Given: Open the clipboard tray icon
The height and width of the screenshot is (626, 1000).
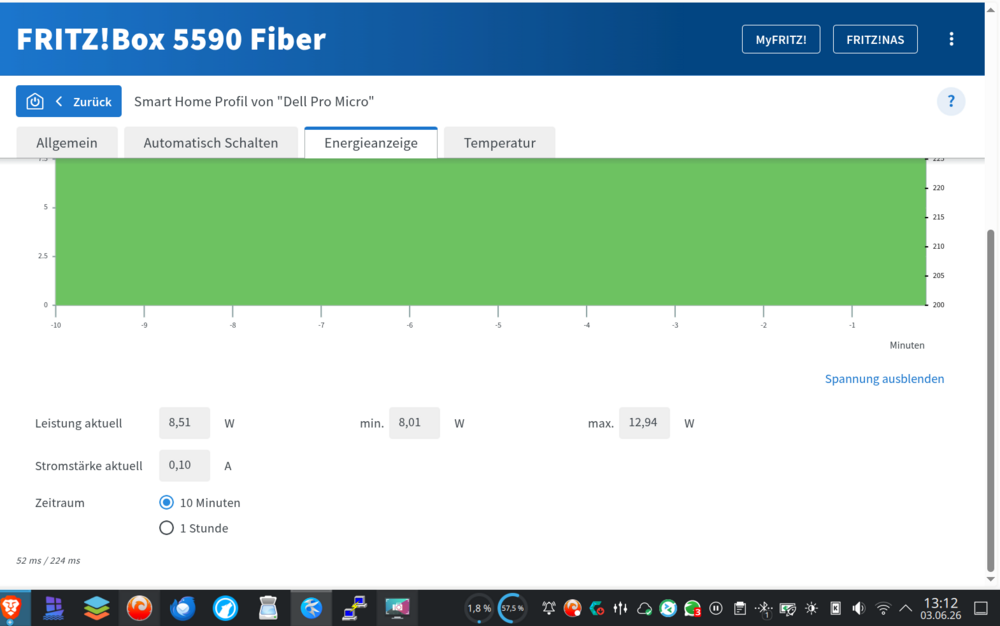Looking at the screenshot, I should [740, 608].
